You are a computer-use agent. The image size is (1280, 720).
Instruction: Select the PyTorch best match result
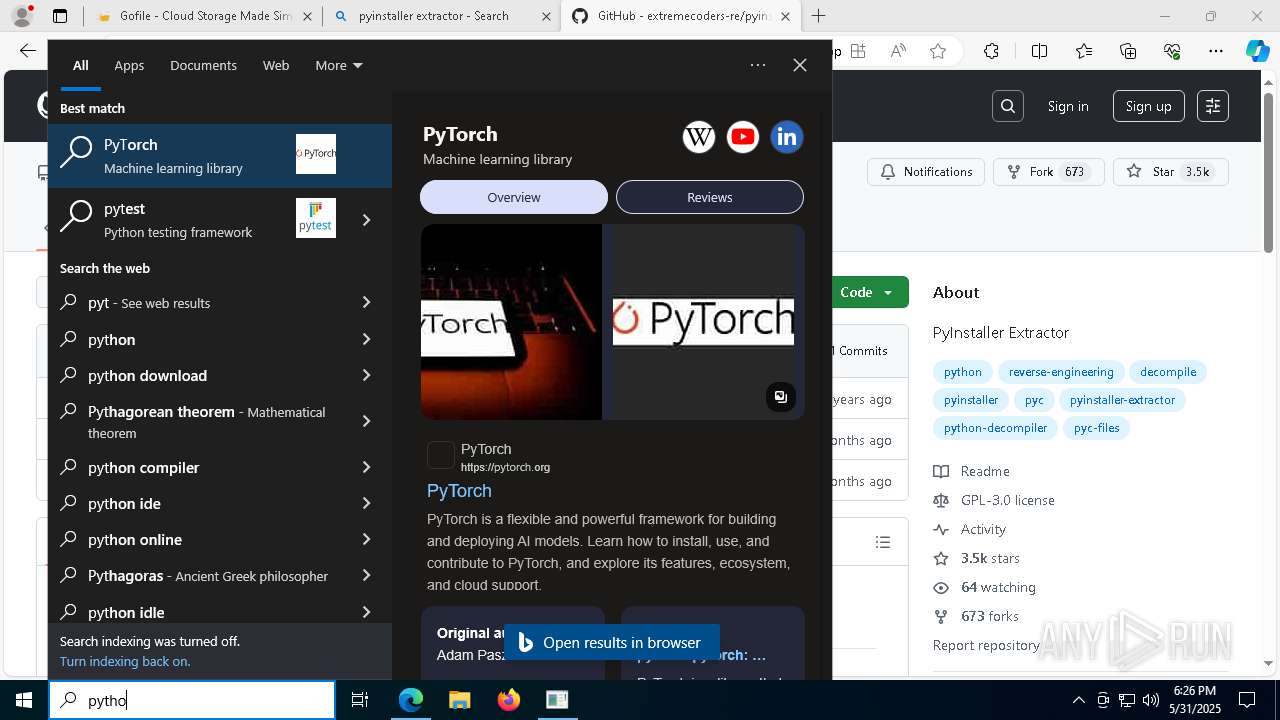(x=220, y=156)
